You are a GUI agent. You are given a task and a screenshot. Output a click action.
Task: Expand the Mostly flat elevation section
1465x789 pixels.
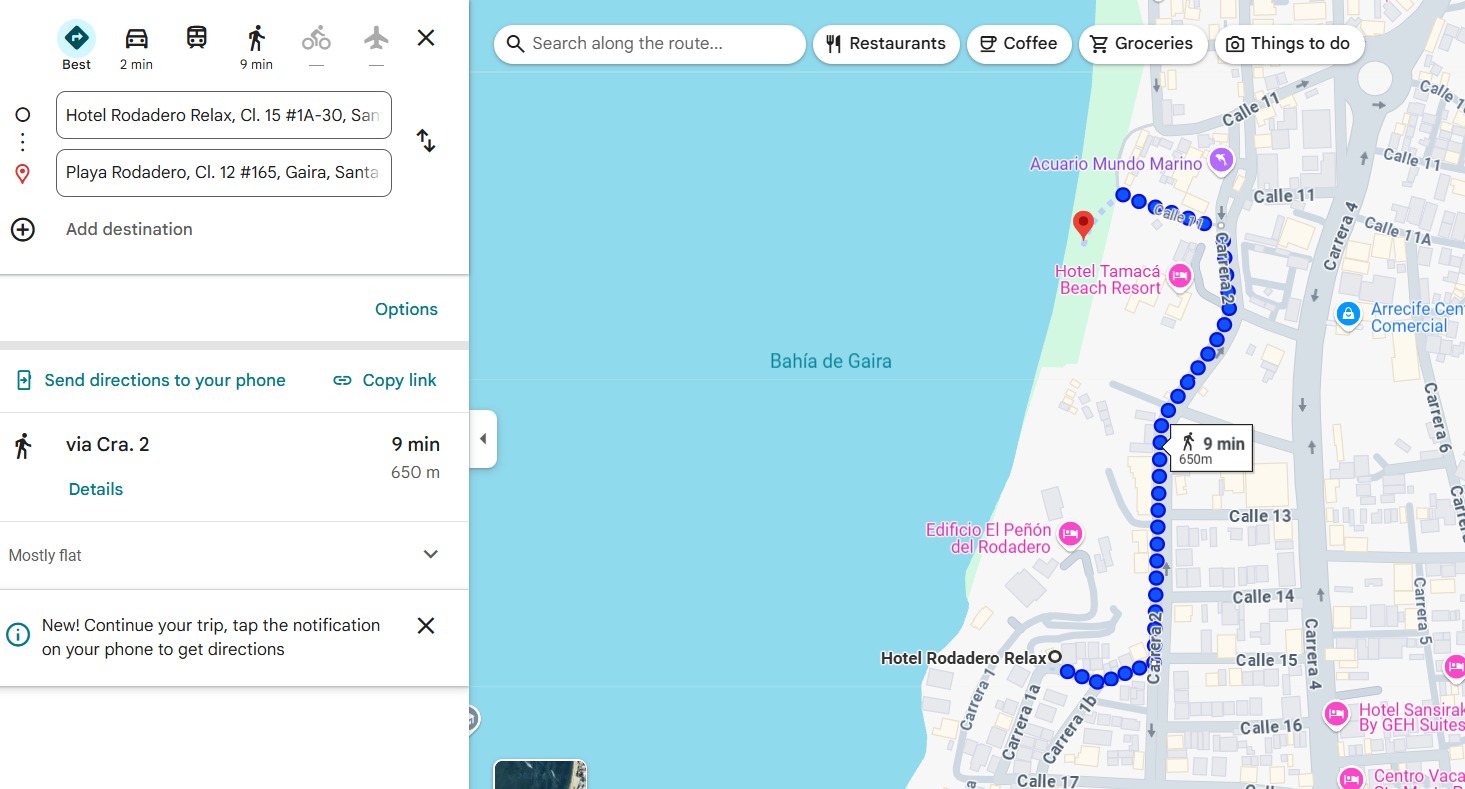(431, 555)
